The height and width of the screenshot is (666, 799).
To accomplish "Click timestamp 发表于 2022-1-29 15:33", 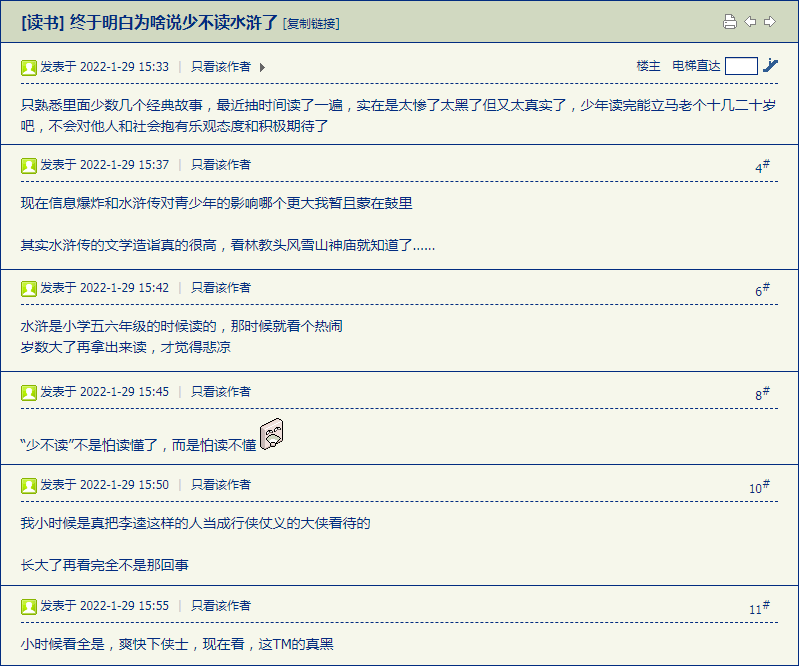I will tap(104, 67).
